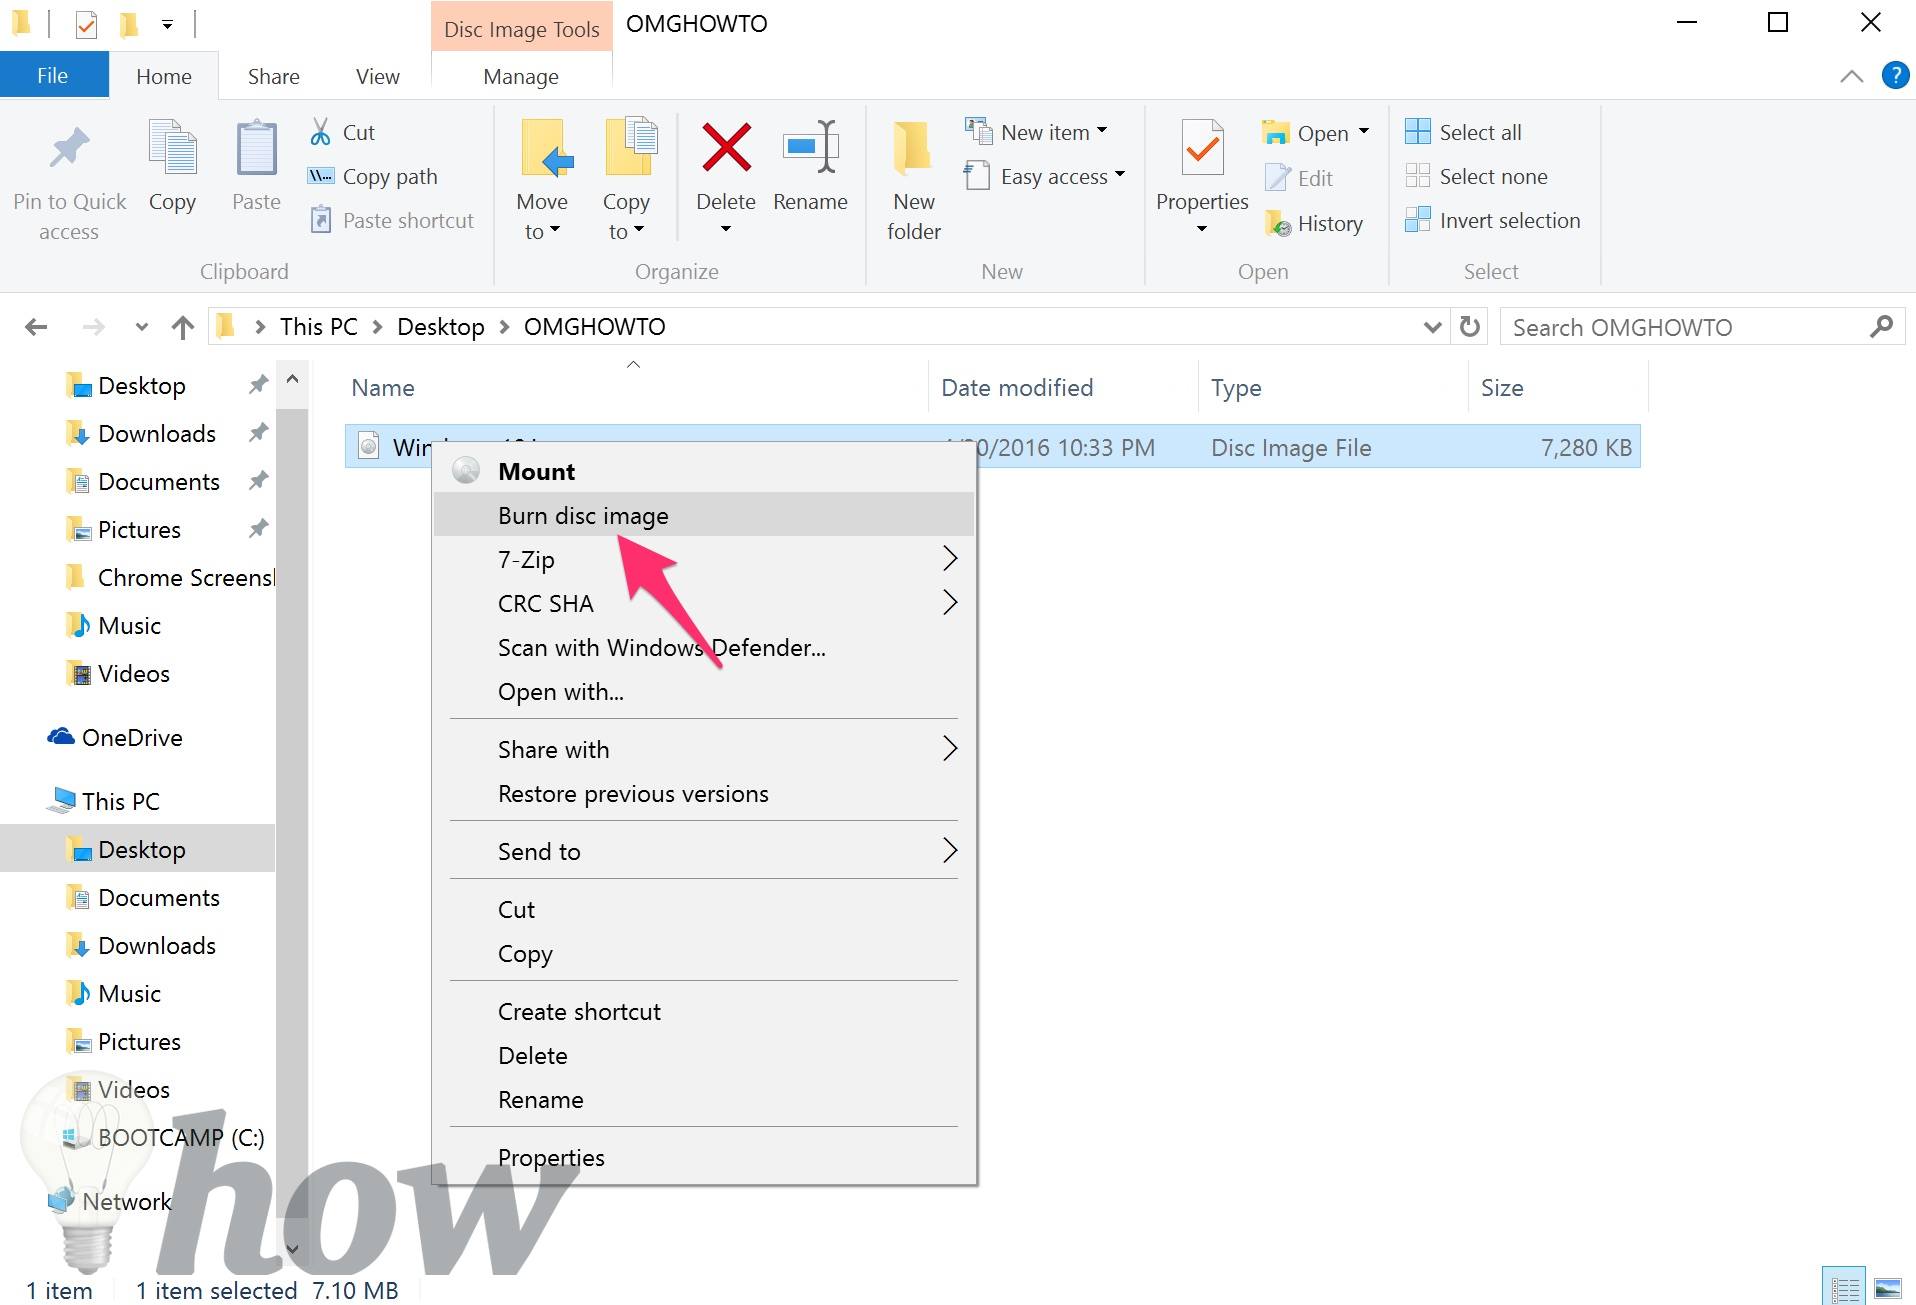Choose Burn disc image
Image resolution: width=1916 pixels, height=1305 pixels.
(x=704, y=515)
